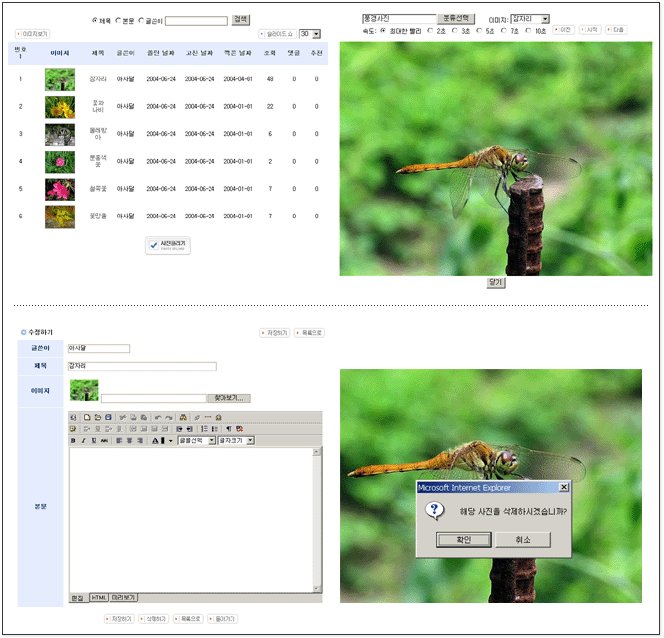Click the Find (binoculars) icon in editor

(x=184, y=417)
